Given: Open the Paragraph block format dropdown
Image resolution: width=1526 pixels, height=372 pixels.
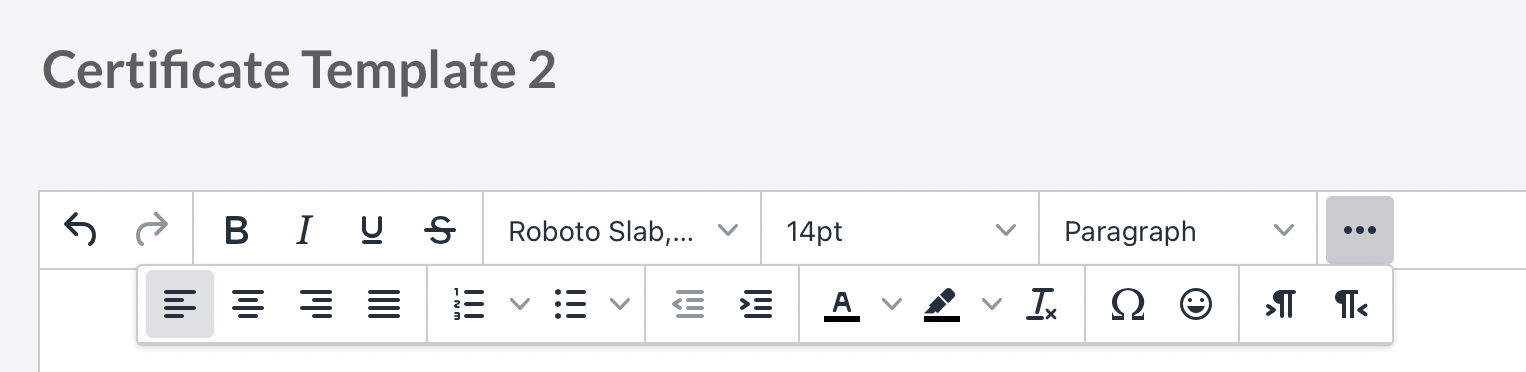Looking at the screenshot, I should point(1178,231).
